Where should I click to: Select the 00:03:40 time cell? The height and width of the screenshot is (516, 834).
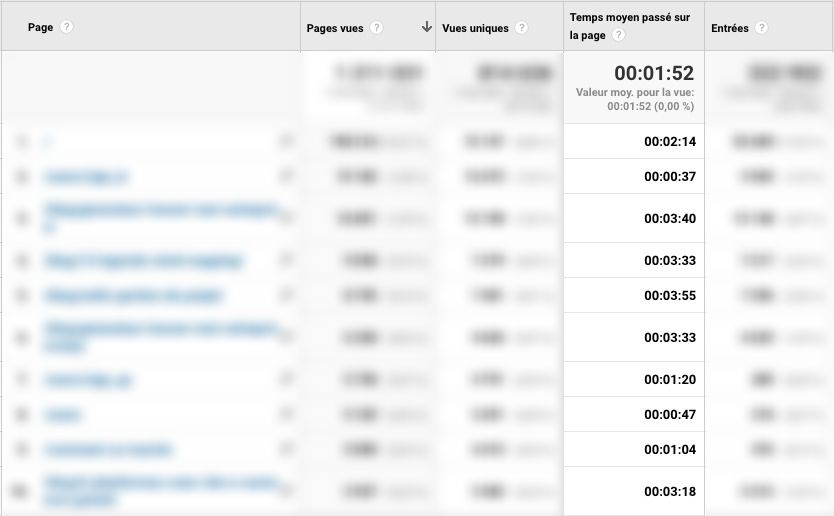669,219
